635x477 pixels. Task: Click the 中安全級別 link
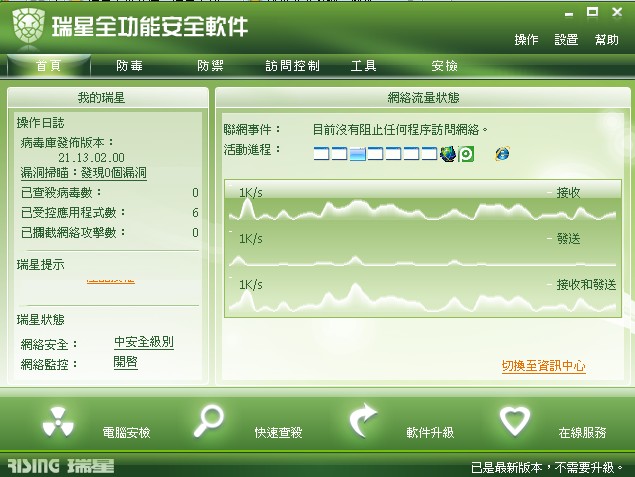(144, 342)
